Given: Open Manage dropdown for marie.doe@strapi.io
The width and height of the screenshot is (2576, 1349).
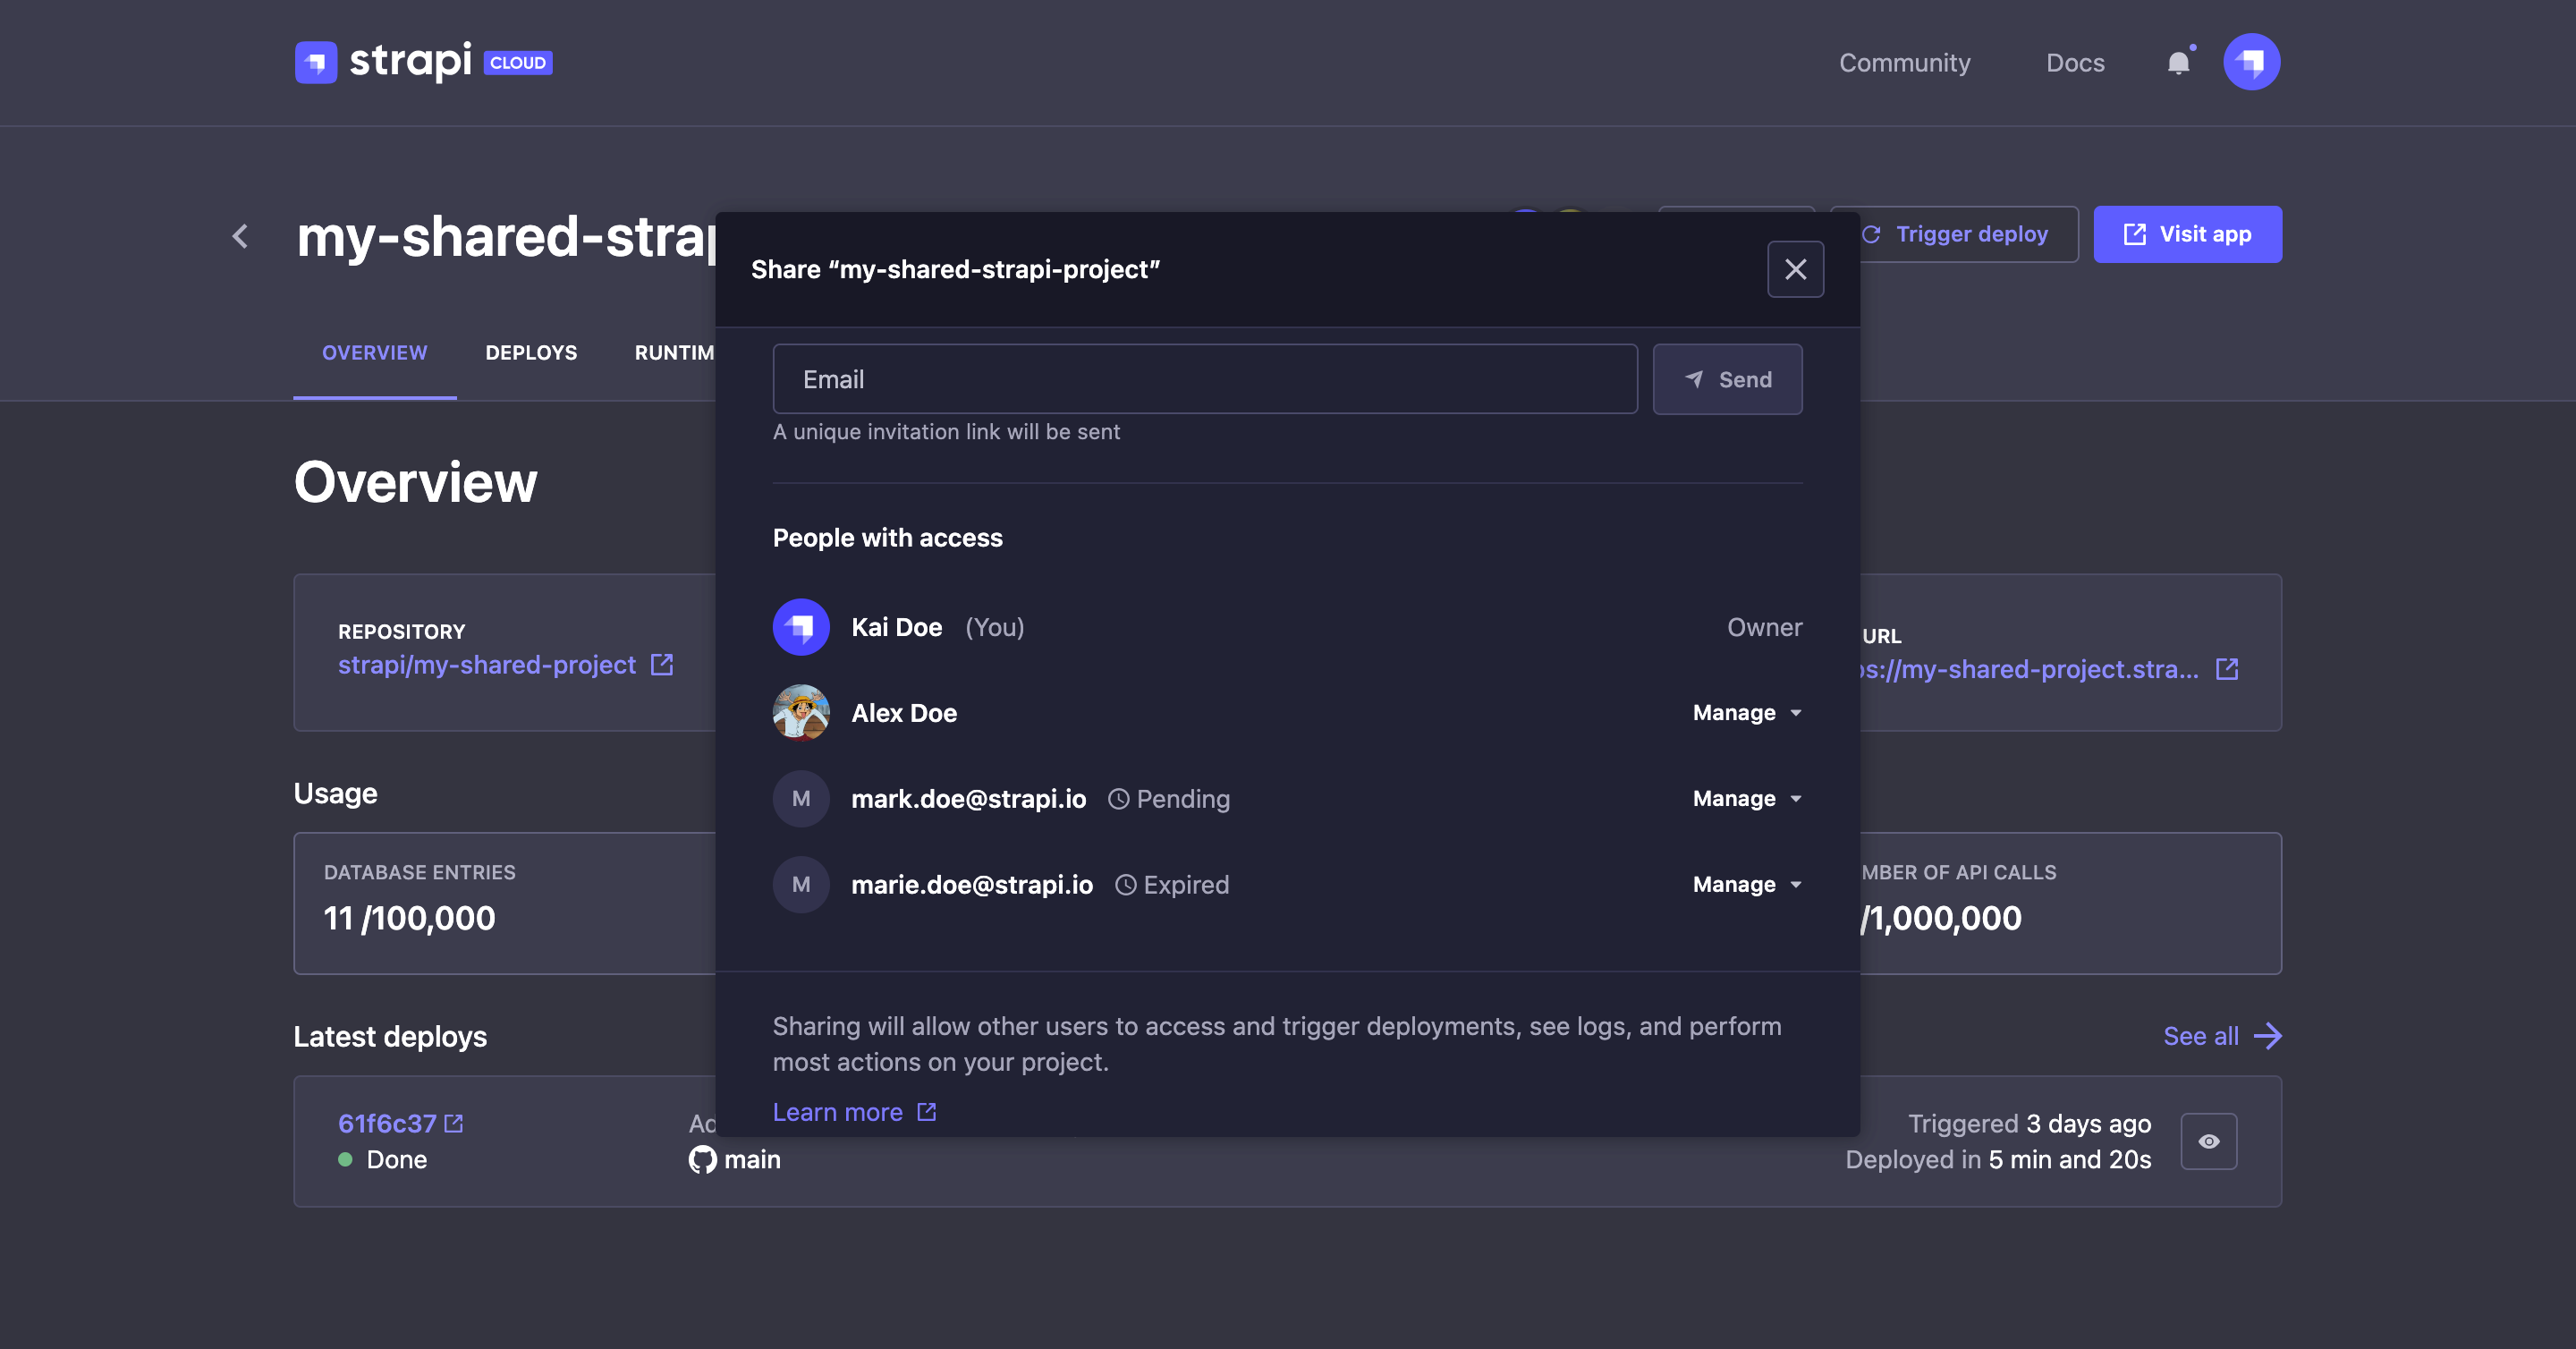Looking at the screenshot, I should [1745, 884].
